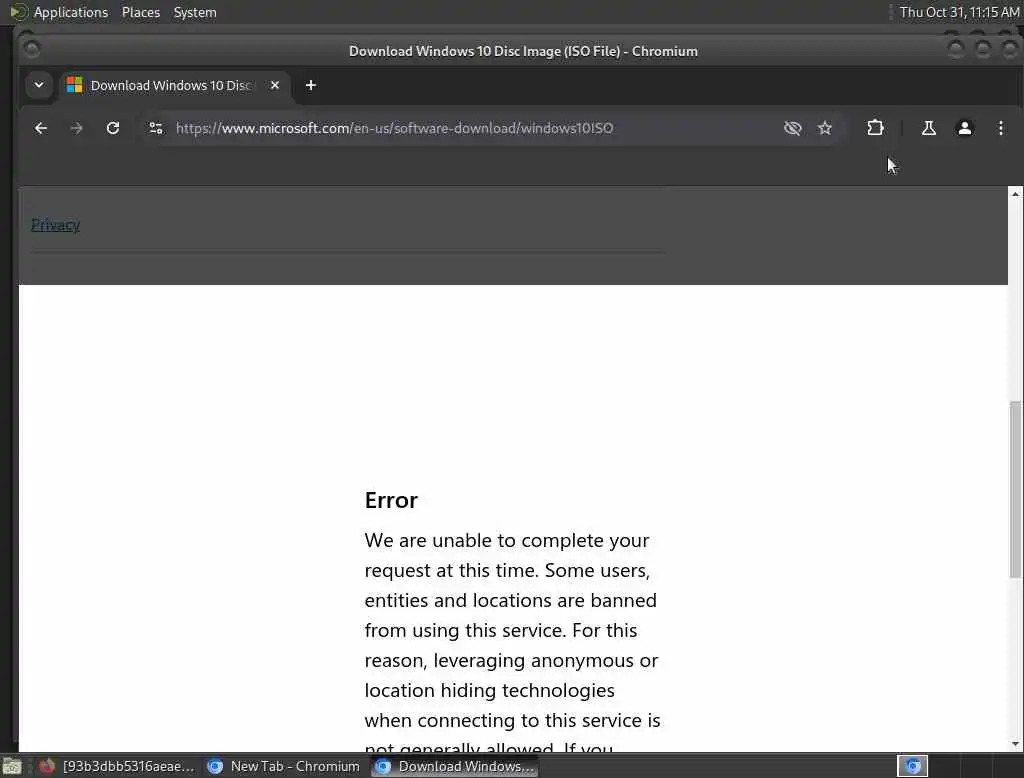1024x778 pixels.
Task: Click the scrollbar up arrow
Action: [1015, 194]
